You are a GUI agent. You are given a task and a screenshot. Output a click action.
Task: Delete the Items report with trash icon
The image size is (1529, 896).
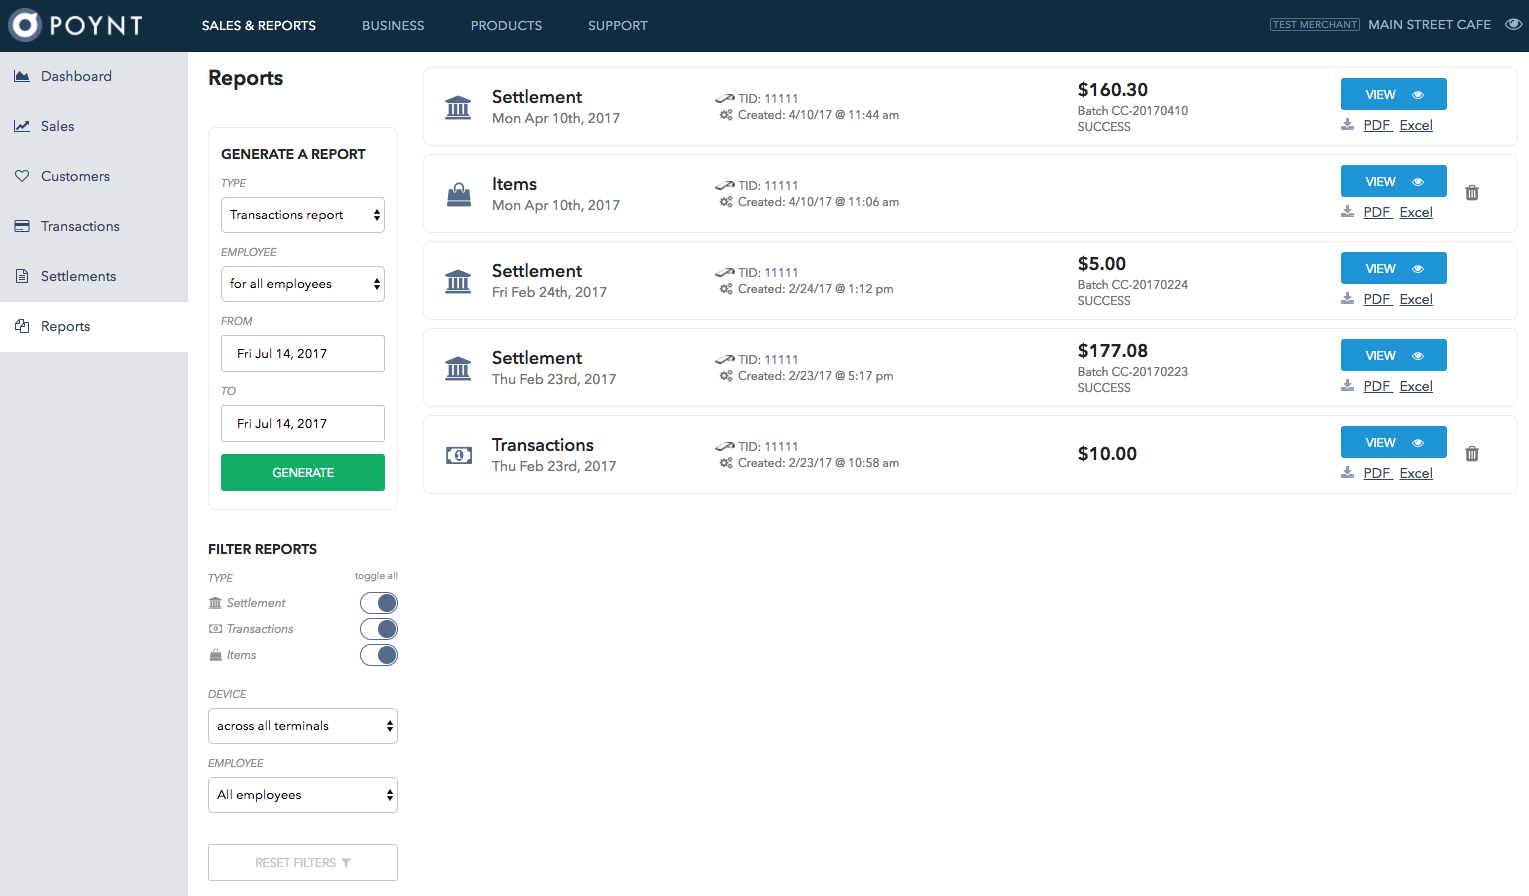[x=1472, y=193]
